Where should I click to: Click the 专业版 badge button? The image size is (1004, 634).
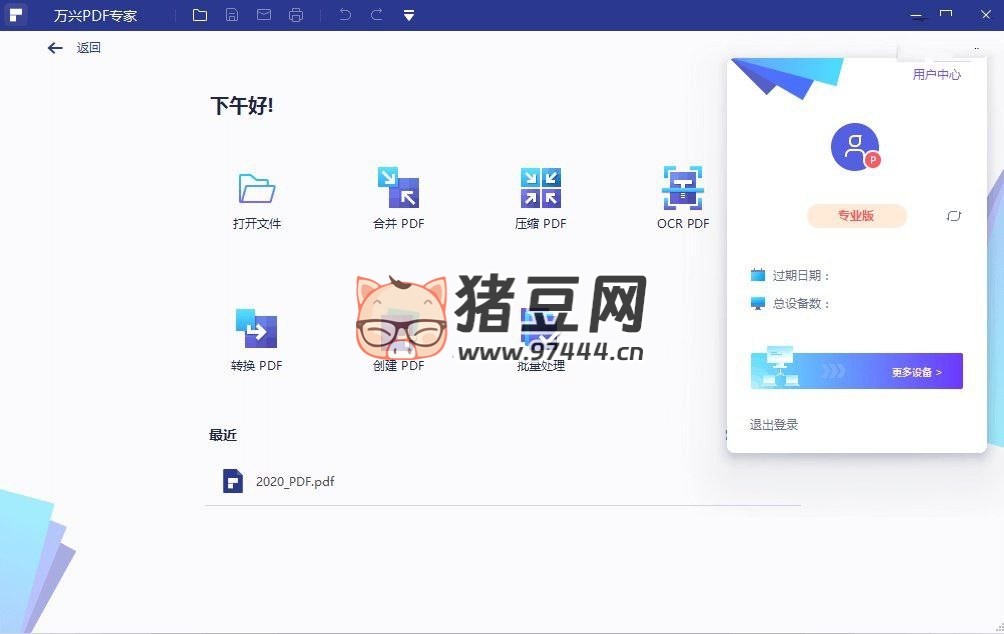tap(856, 215)
